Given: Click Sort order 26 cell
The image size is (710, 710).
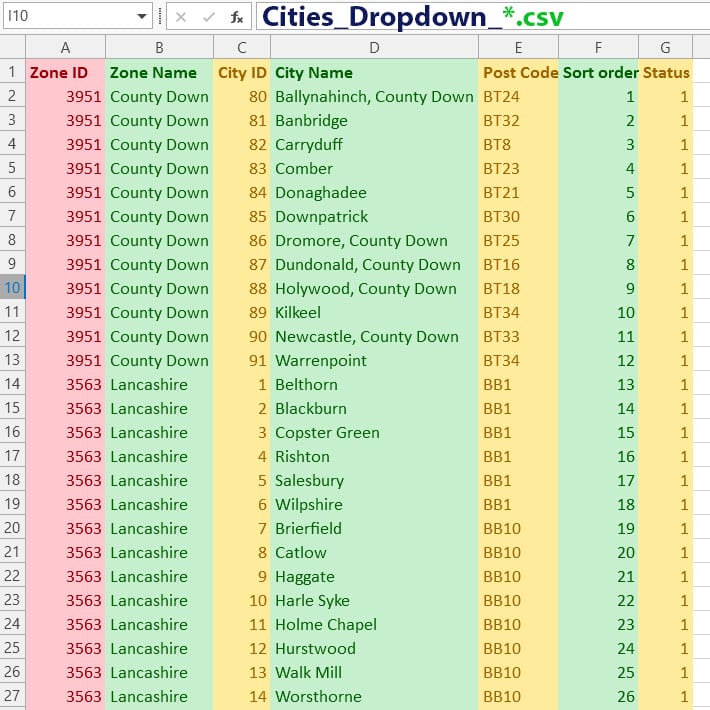Looking at the screenshot, I should pos(598,696).
